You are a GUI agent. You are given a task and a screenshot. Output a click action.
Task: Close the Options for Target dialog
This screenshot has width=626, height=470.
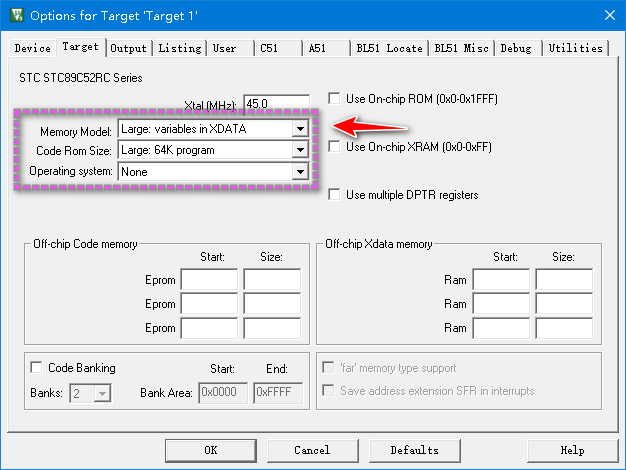point(610,16)
